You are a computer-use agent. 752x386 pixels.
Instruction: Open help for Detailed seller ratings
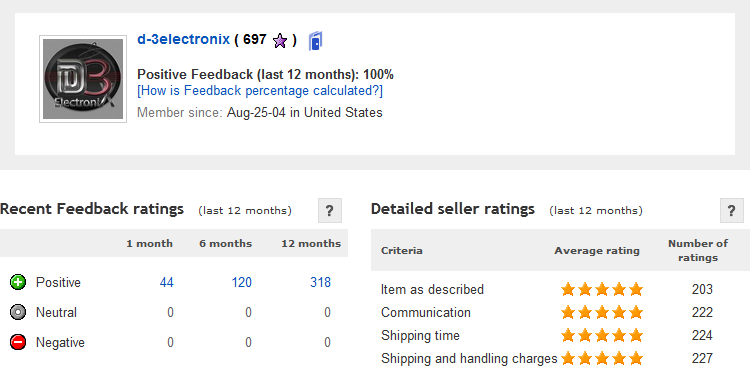point(732,211)
